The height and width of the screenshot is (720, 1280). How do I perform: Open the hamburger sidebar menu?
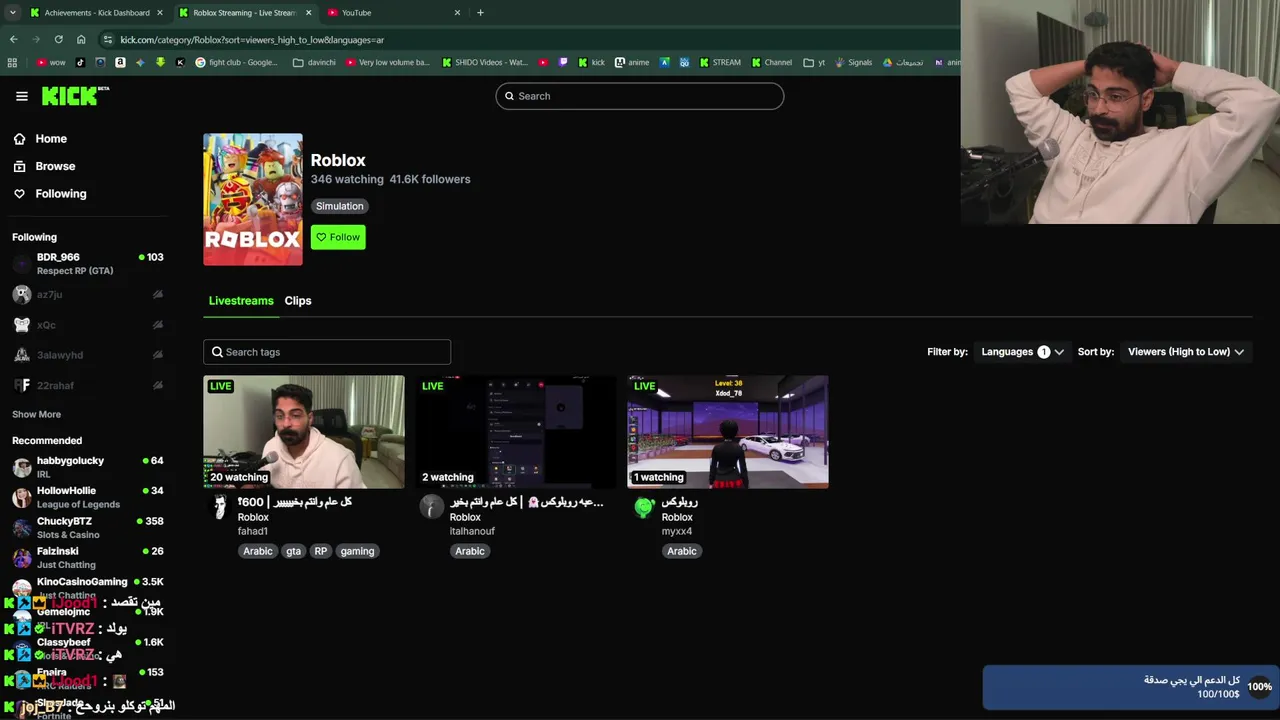click(21, 96)
